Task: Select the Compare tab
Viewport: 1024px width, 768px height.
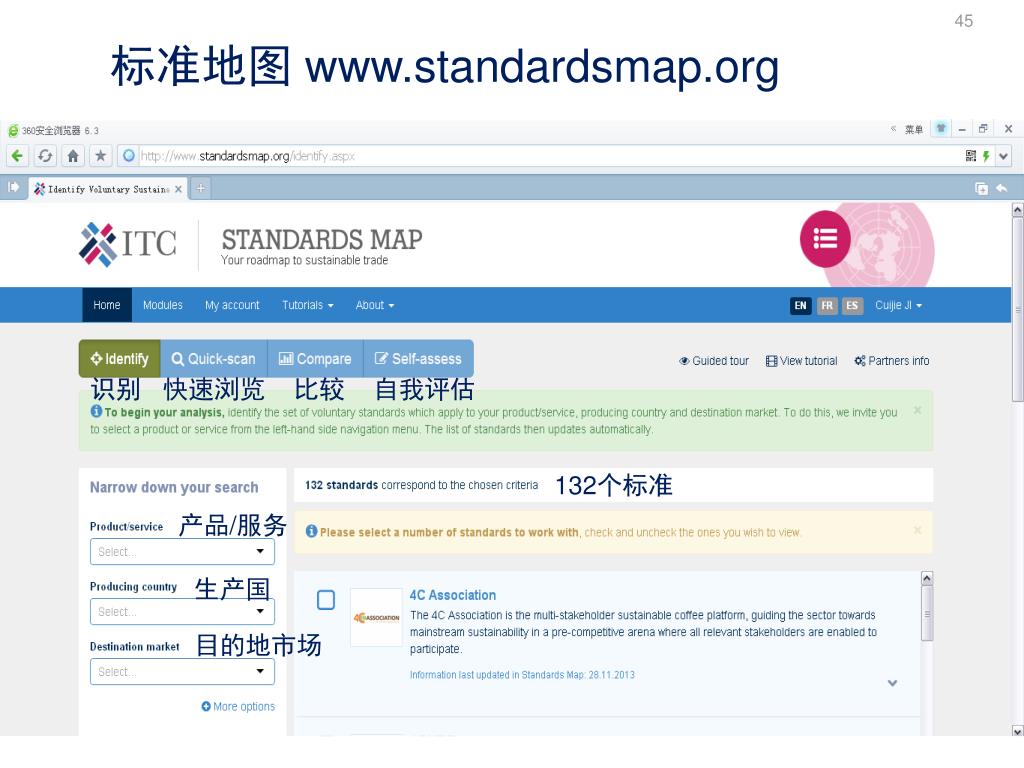Action: click(x=315, y=359)
